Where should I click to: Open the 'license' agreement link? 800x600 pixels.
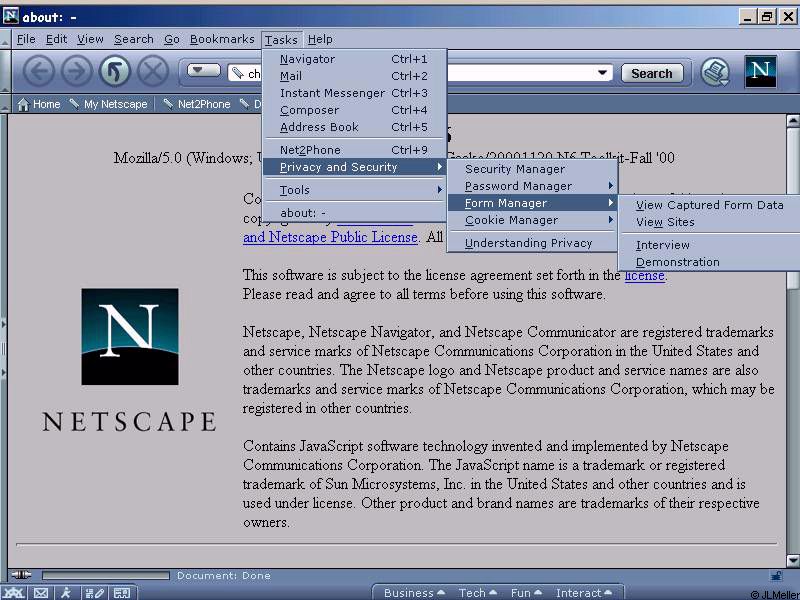[644, 276]
